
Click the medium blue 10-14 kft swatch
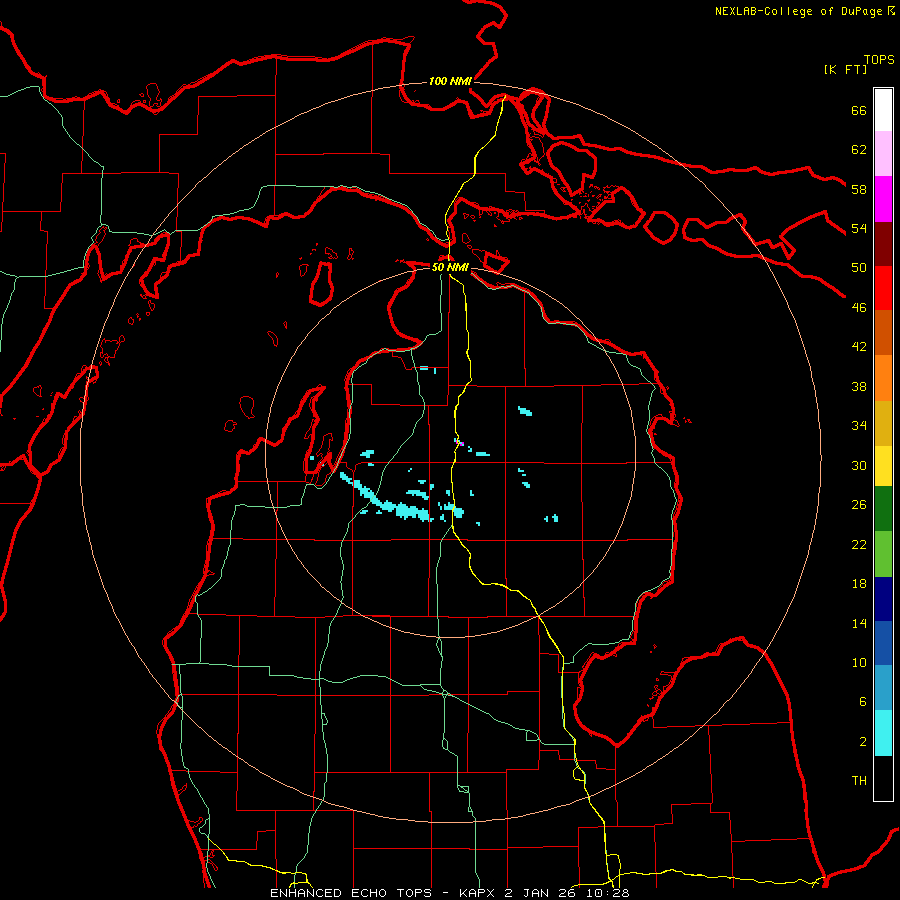pyautogui.click(x=883, y=643)
